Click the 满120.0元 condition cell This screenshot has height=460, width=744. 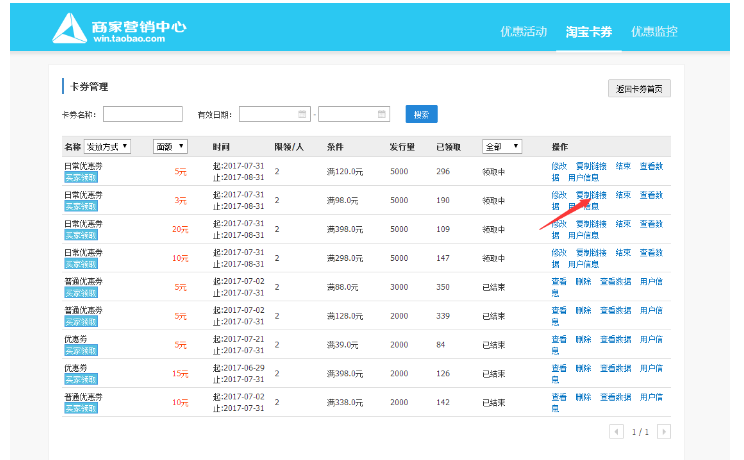(344, 172)
